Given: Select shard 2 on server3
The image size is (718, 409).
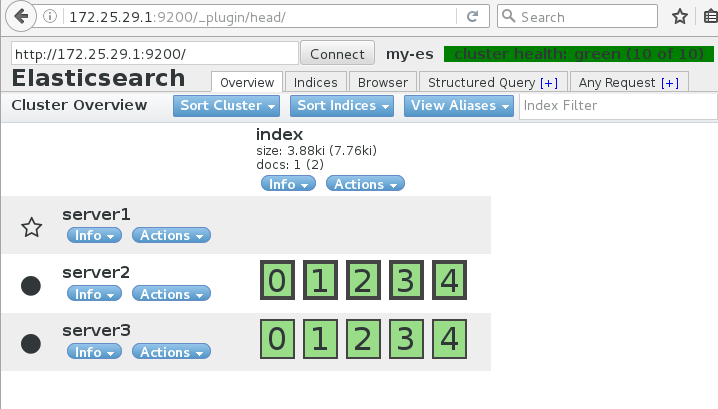Looking at the screenshot, I should click(x=363, y=339).
